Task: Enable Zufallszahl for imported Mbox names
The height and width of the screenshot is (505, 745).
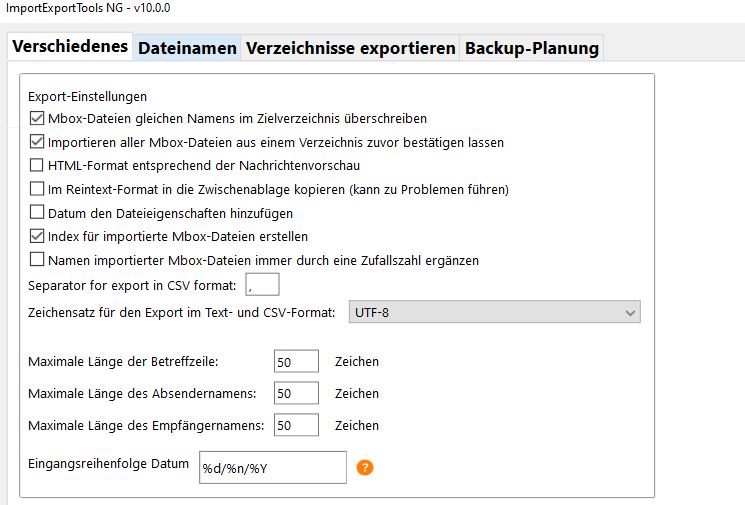Action: [x=38, y=261]
